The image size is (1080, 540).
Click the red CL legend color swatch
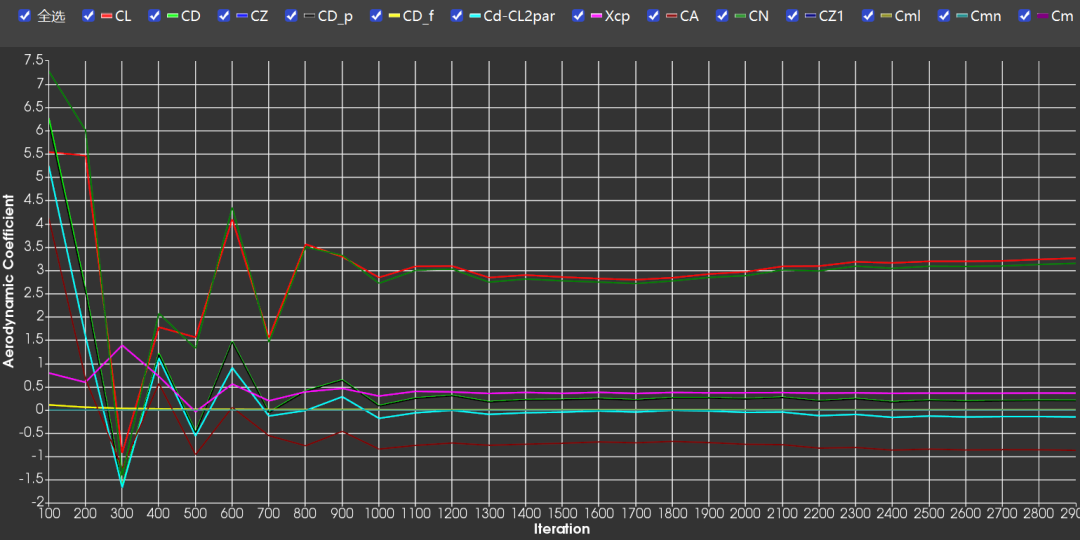tap(107, 16)
